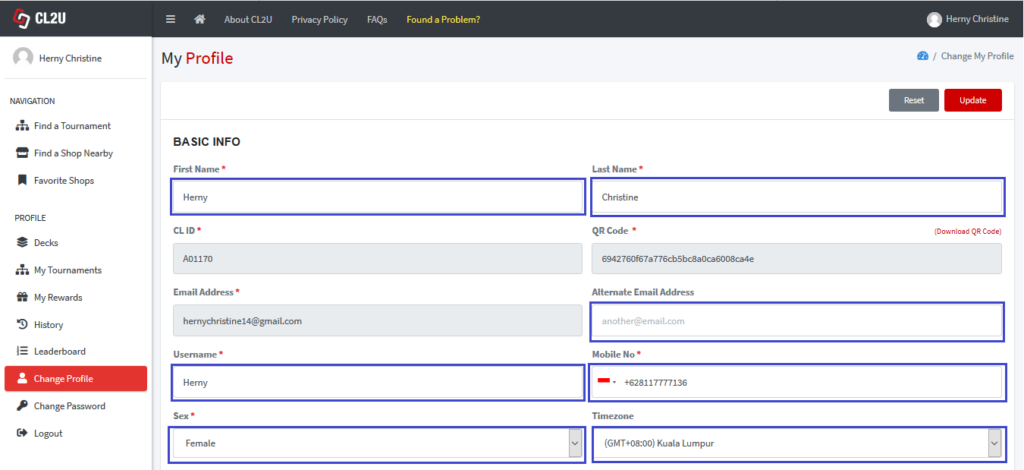The width and height of the screenshot is (1024, 470).
Task: Click the Find a Shop Nearby store icon
Action: click(22, 153)
